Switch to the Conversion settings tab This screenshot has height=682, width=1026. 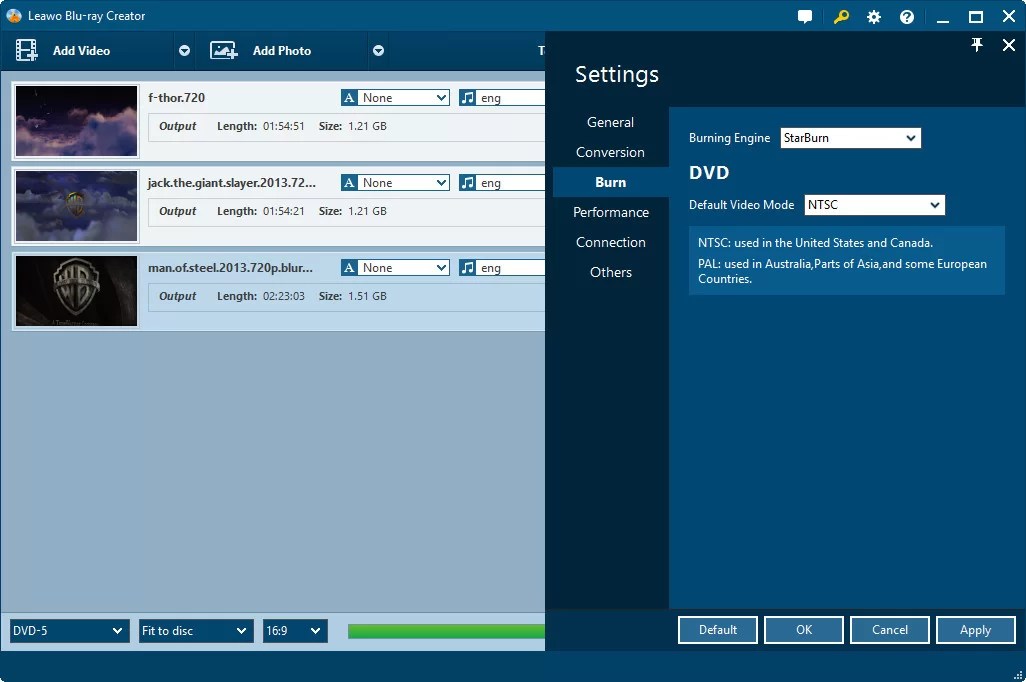[610, 152]
